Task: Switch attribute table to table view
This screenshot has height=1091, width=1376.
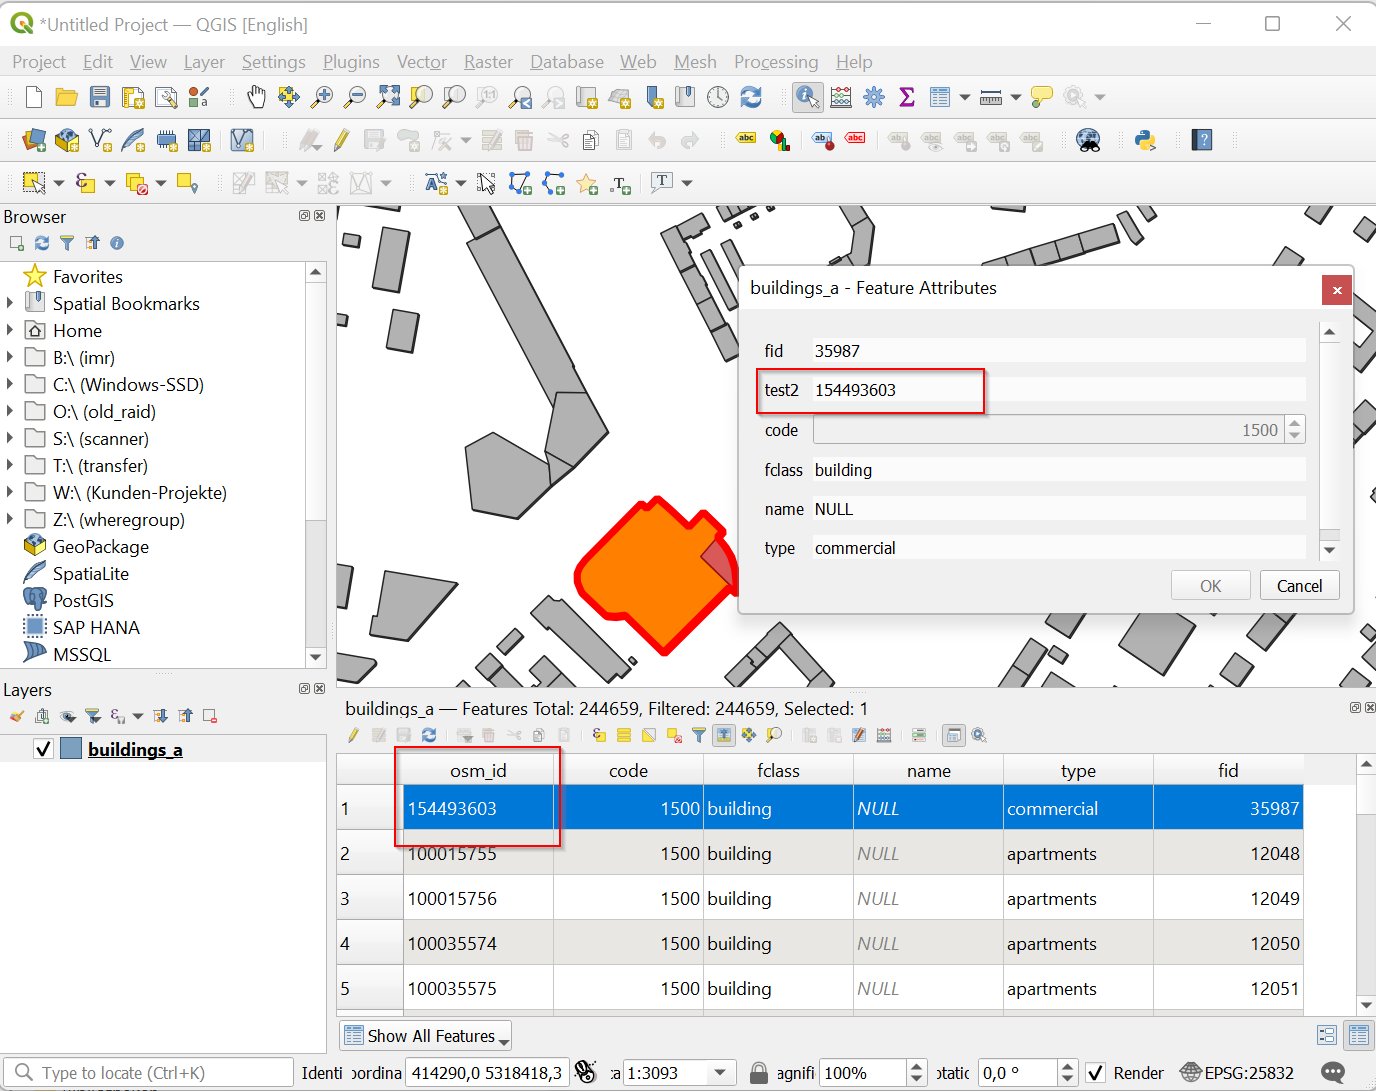Action: point(1359,1035)
